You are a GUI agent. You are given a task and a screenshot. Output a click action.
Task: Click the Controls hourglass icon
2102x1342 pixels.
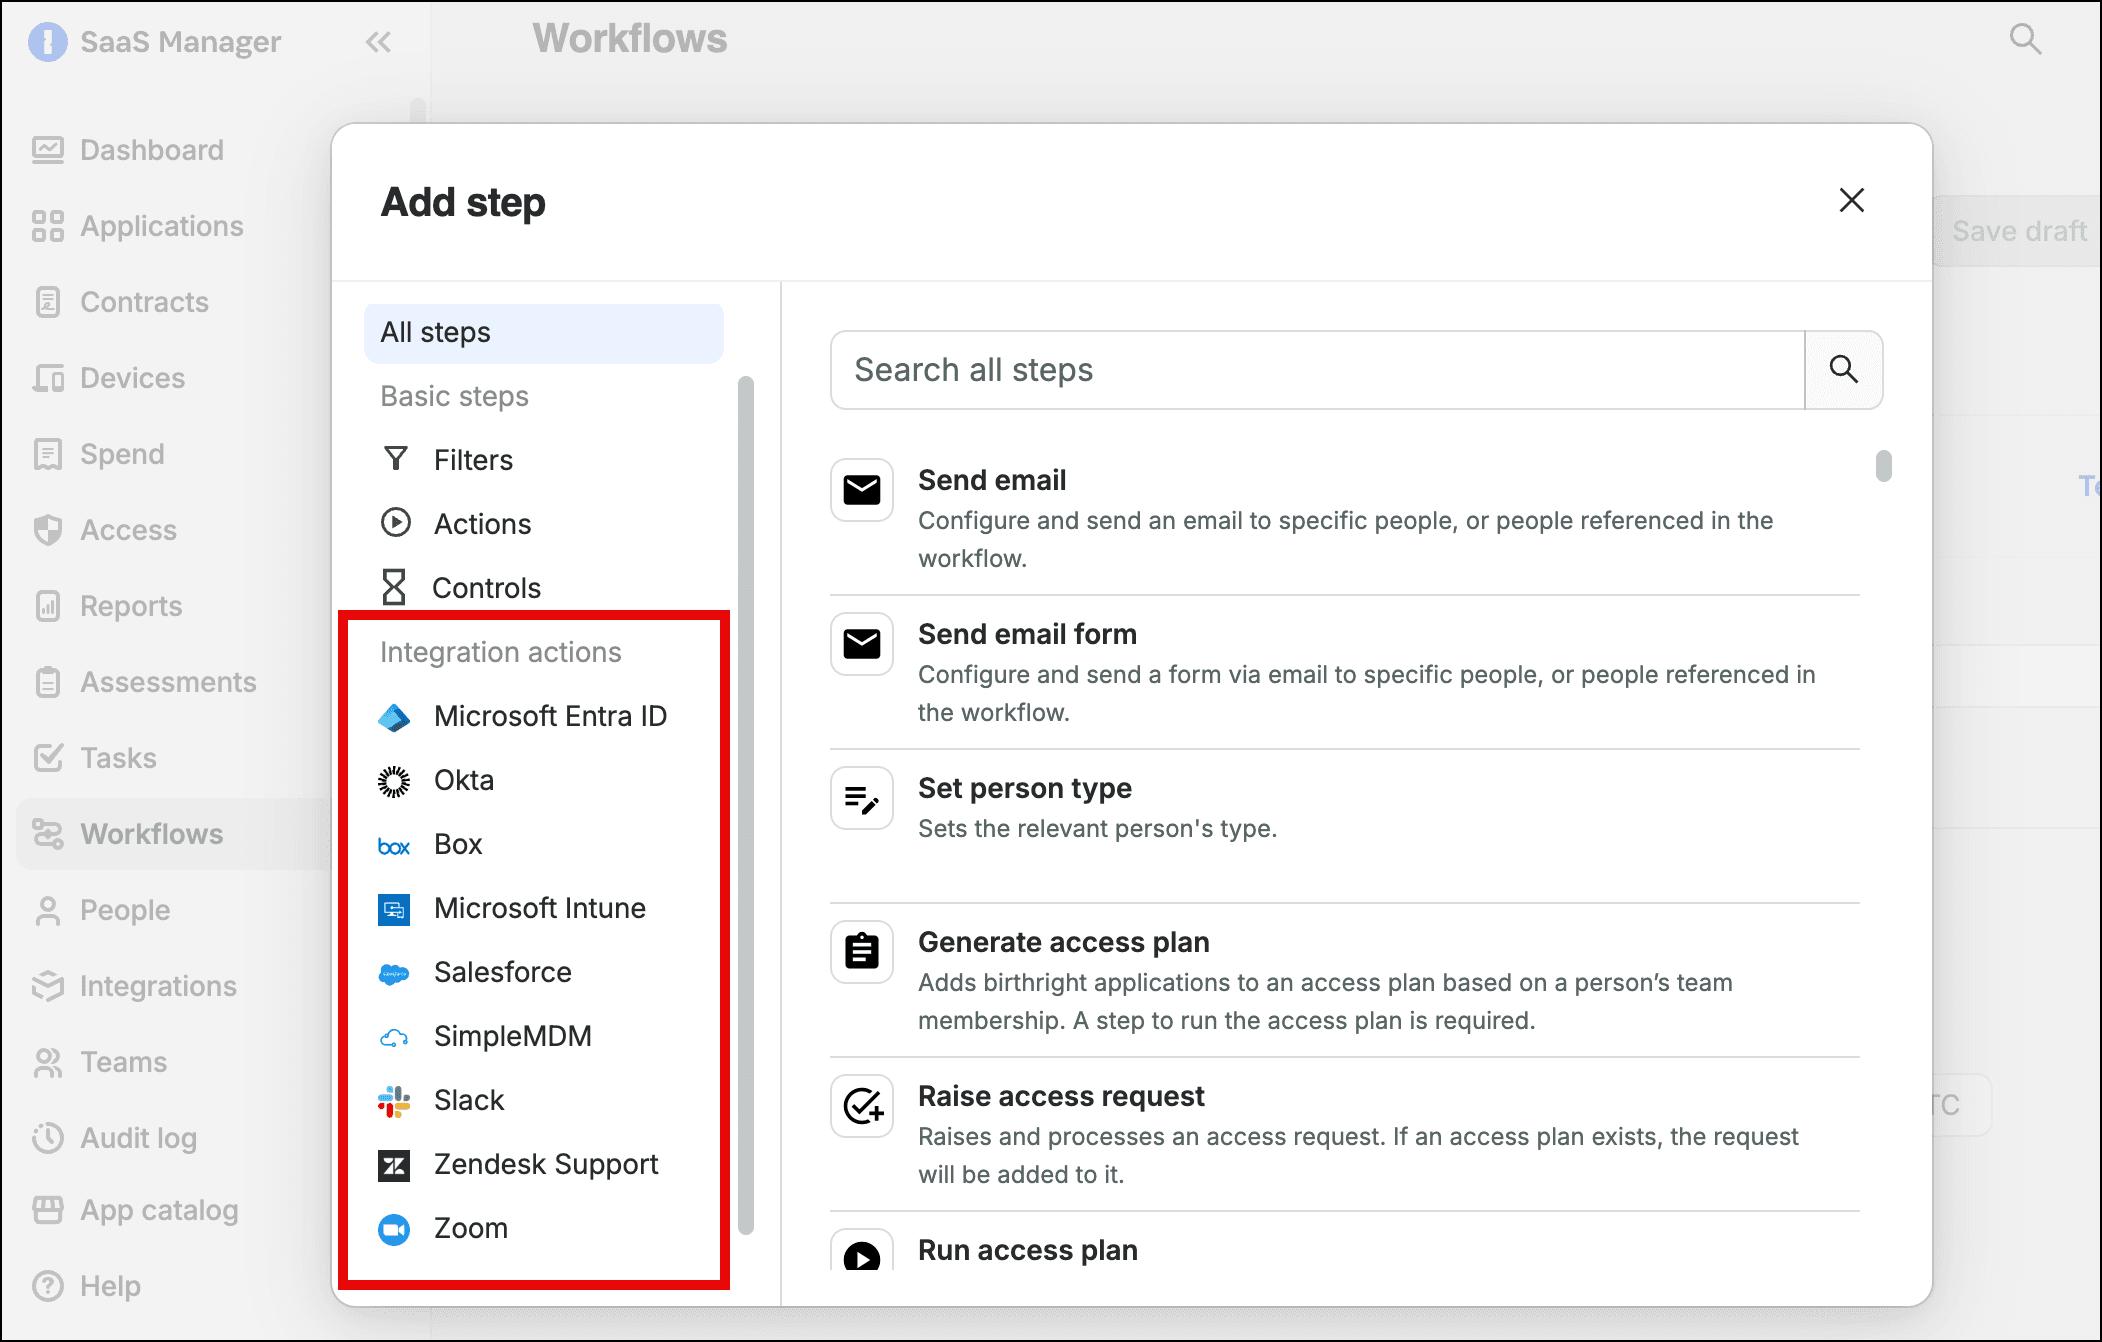(394, 587)
